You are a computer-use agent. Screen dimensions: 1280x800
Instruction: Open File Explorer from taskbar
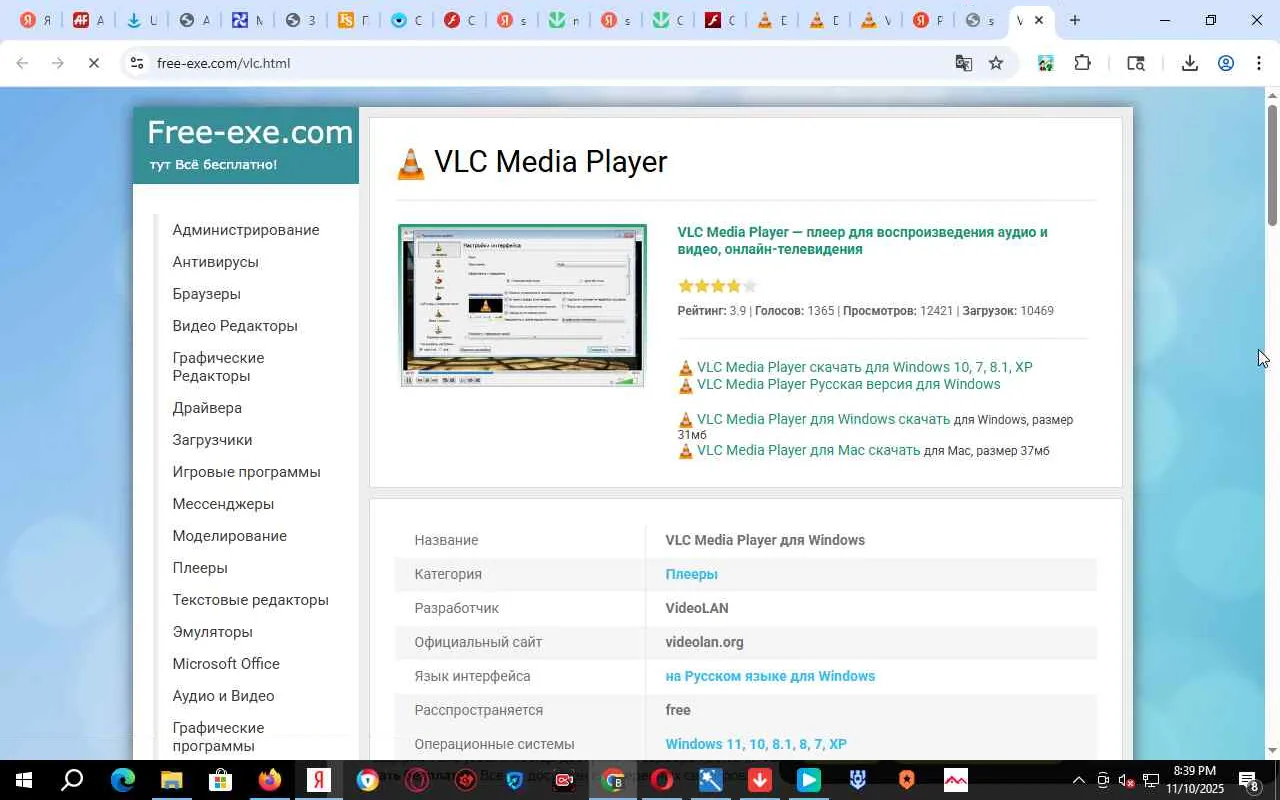[x=171, y=780]
